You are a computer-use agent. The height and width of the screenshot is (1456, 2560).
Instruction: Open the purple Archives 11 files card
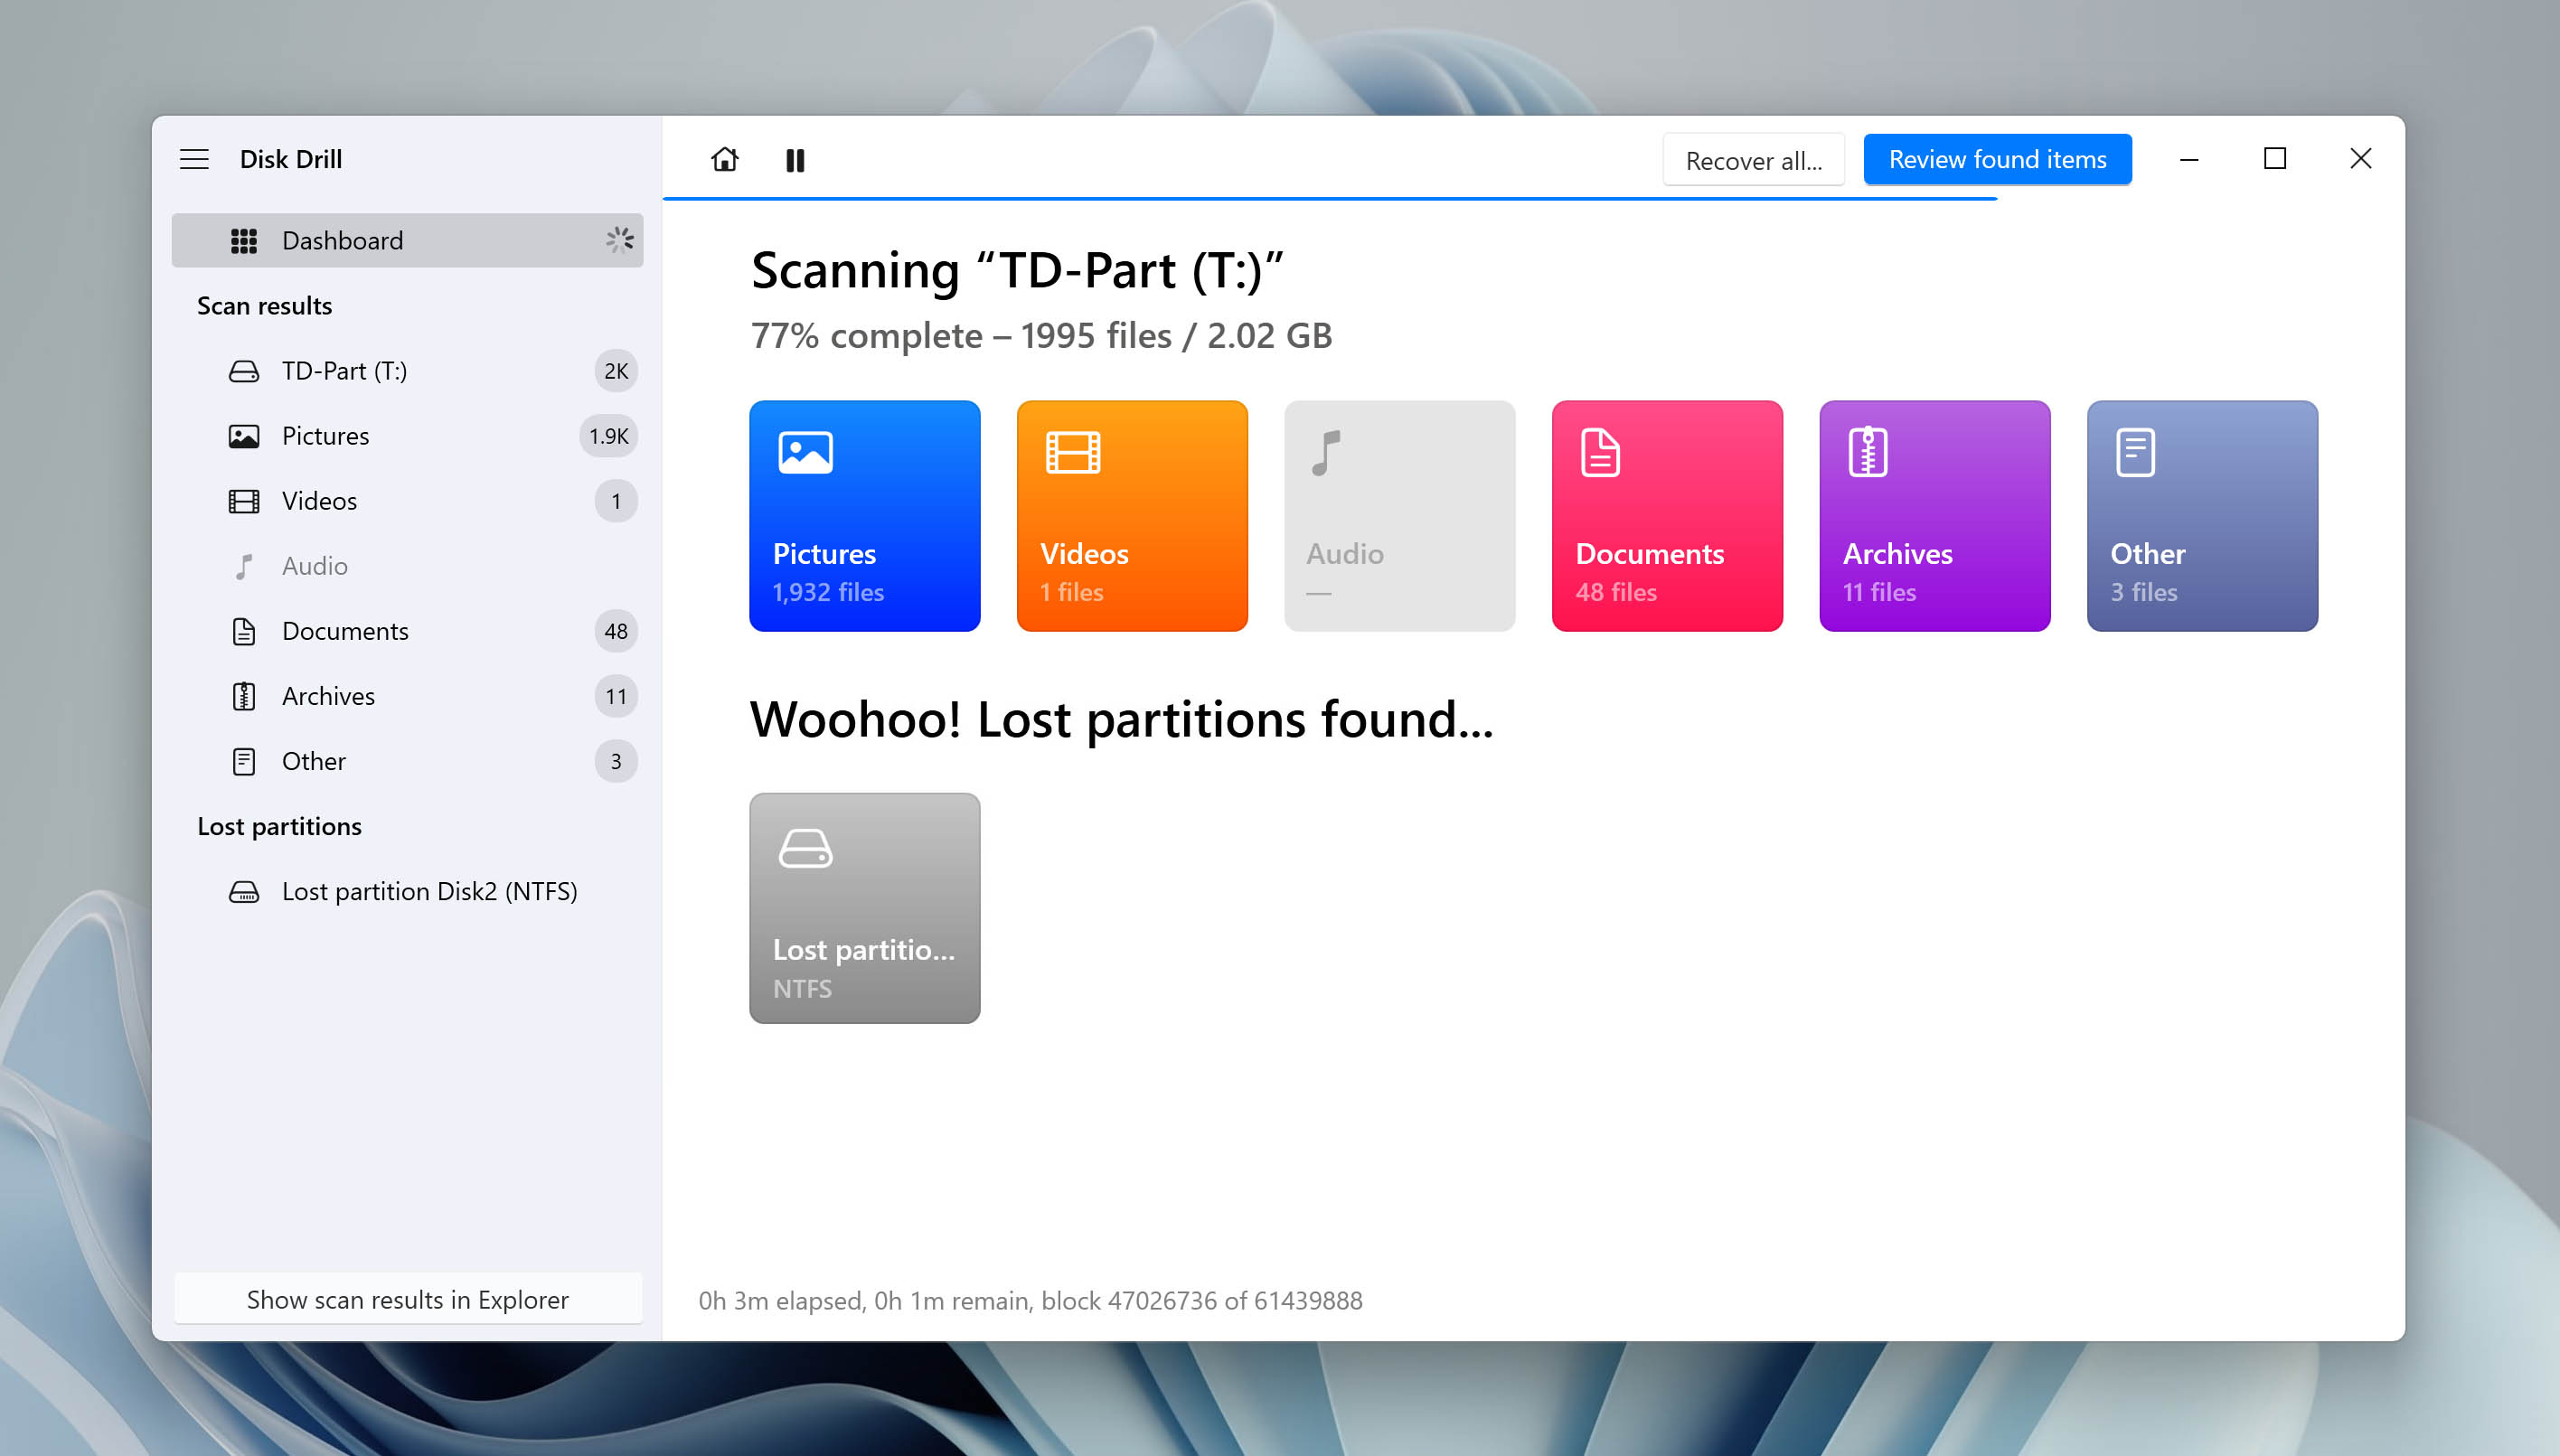point(1935,516)
